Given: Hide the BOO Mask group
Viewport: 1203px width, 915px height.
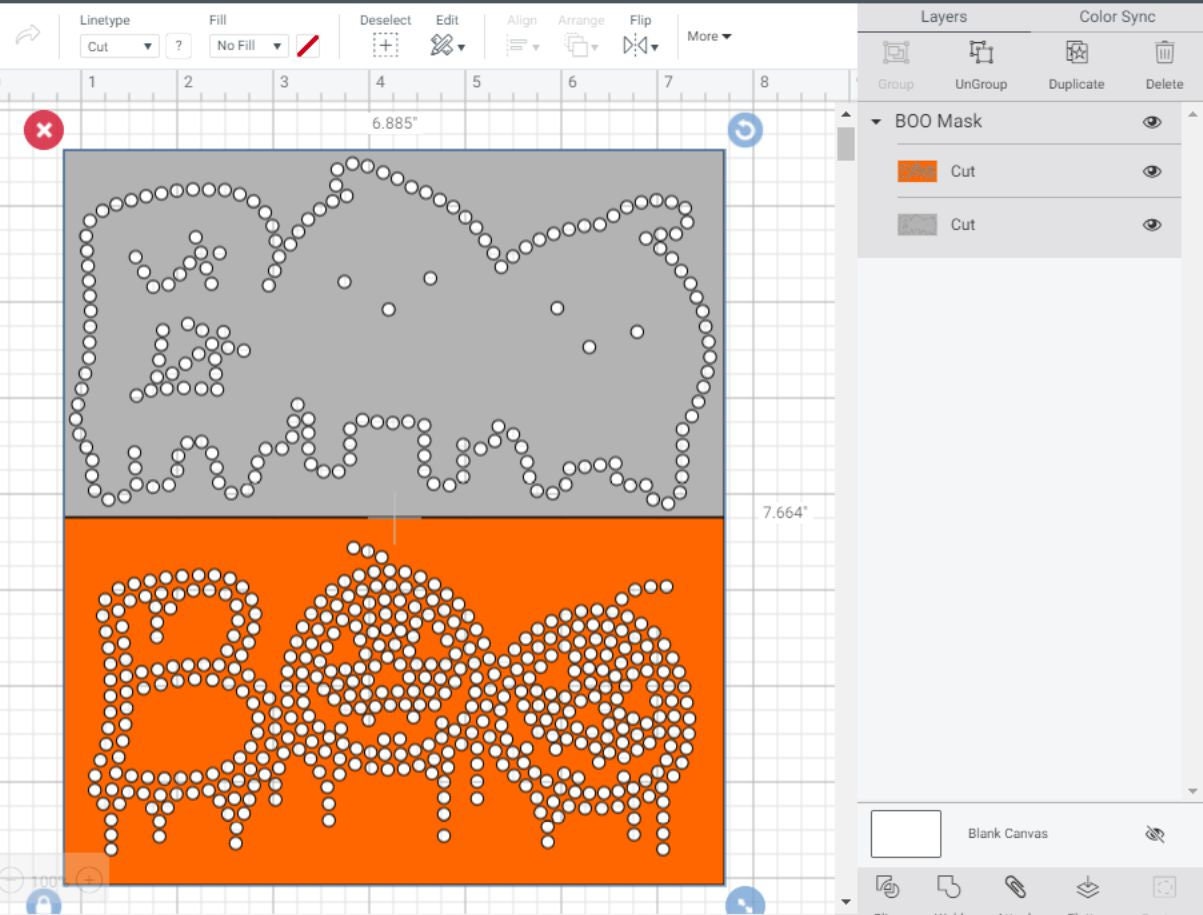Looking at the screenshot, I should 1152,121.
